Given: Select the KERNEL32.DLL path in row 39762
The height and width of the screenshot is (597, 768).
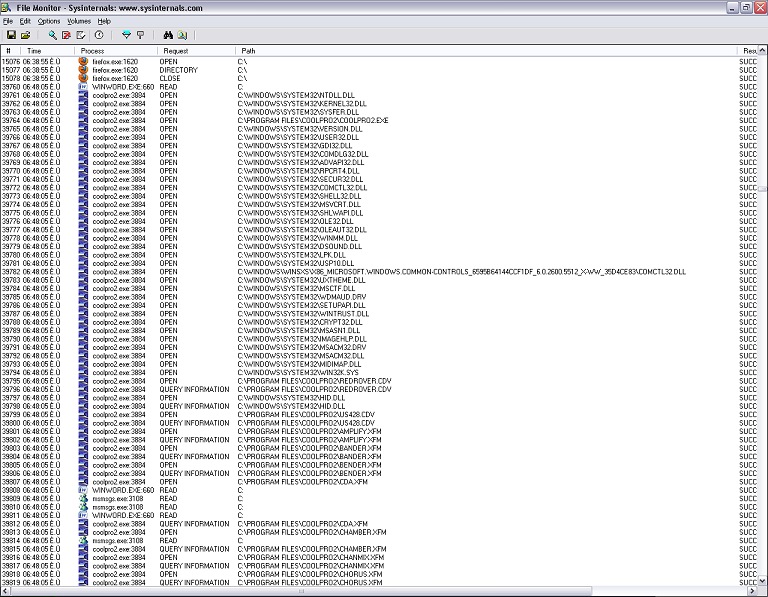Looking at the screenshot, I should pyautogui.click(x=302, y=103).
